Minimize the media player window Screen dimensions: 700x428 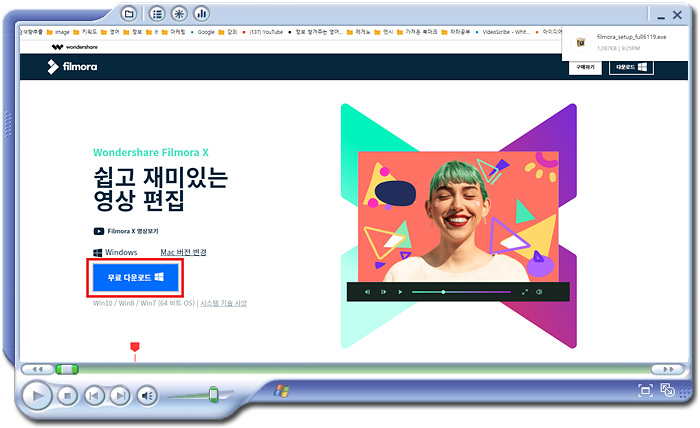pos(661,17)
